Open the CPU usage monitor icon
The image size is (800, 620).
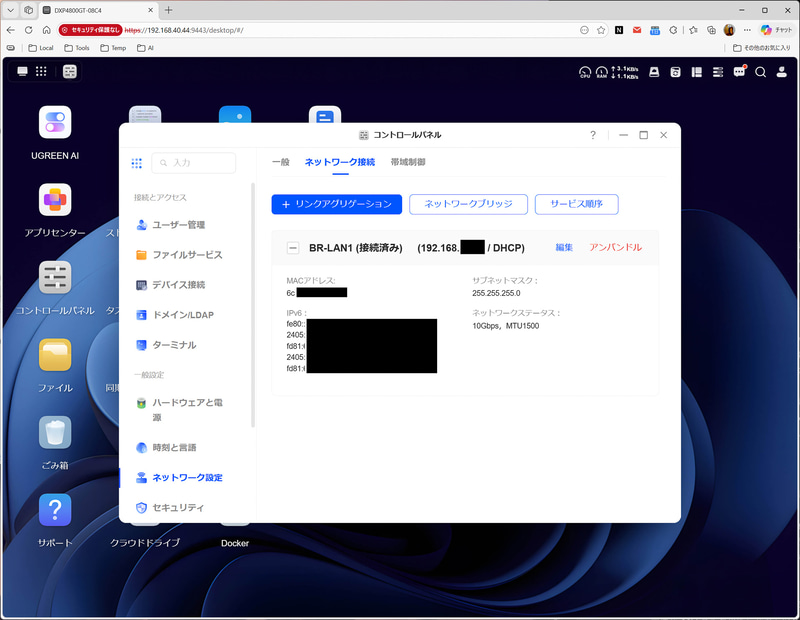coord(585,72)
